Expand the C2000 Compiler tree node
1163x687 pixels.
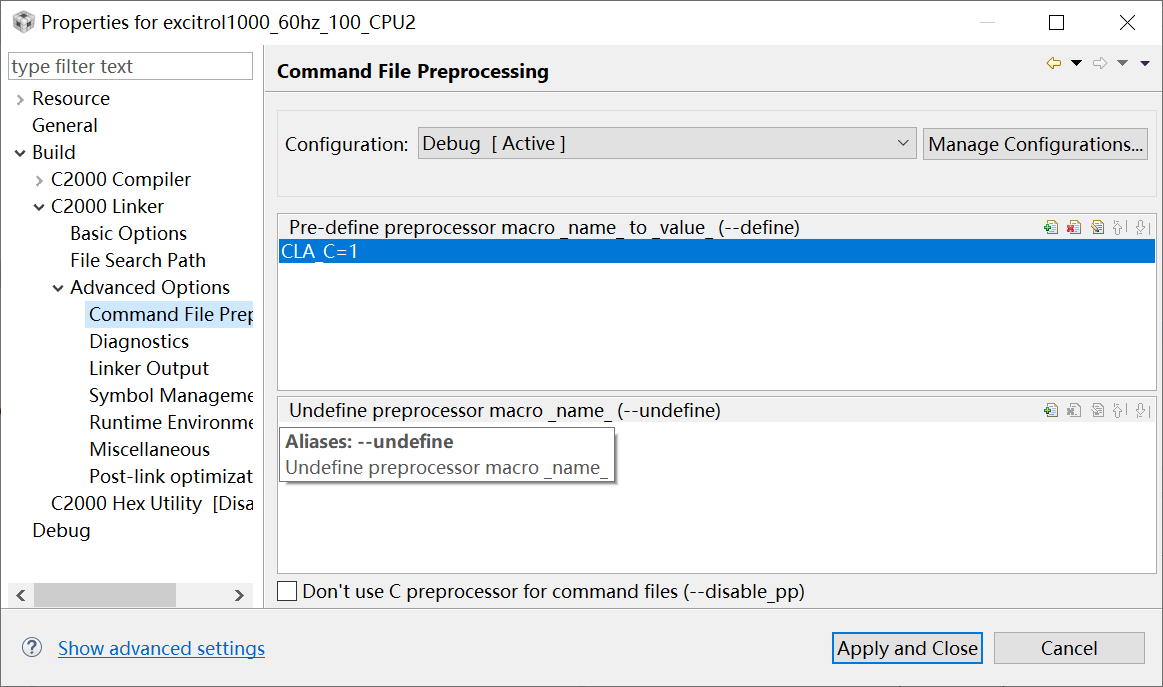click(39, 180)
